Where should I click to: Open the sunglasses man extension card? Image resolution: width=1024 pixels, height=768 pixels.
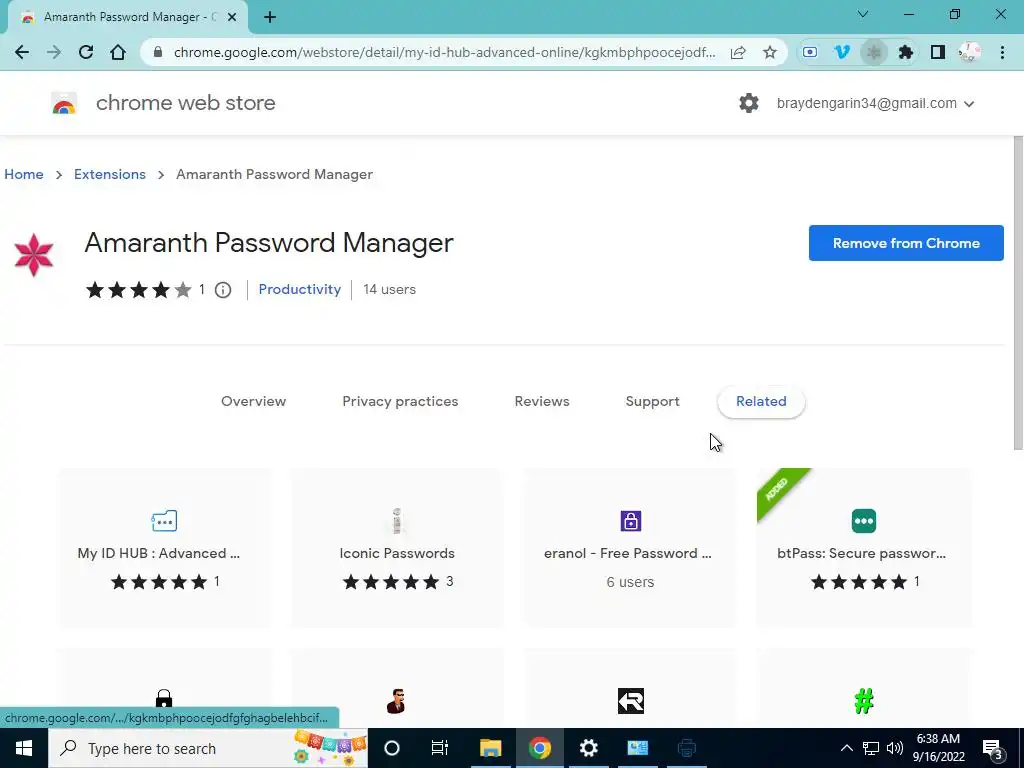point(397,688)
